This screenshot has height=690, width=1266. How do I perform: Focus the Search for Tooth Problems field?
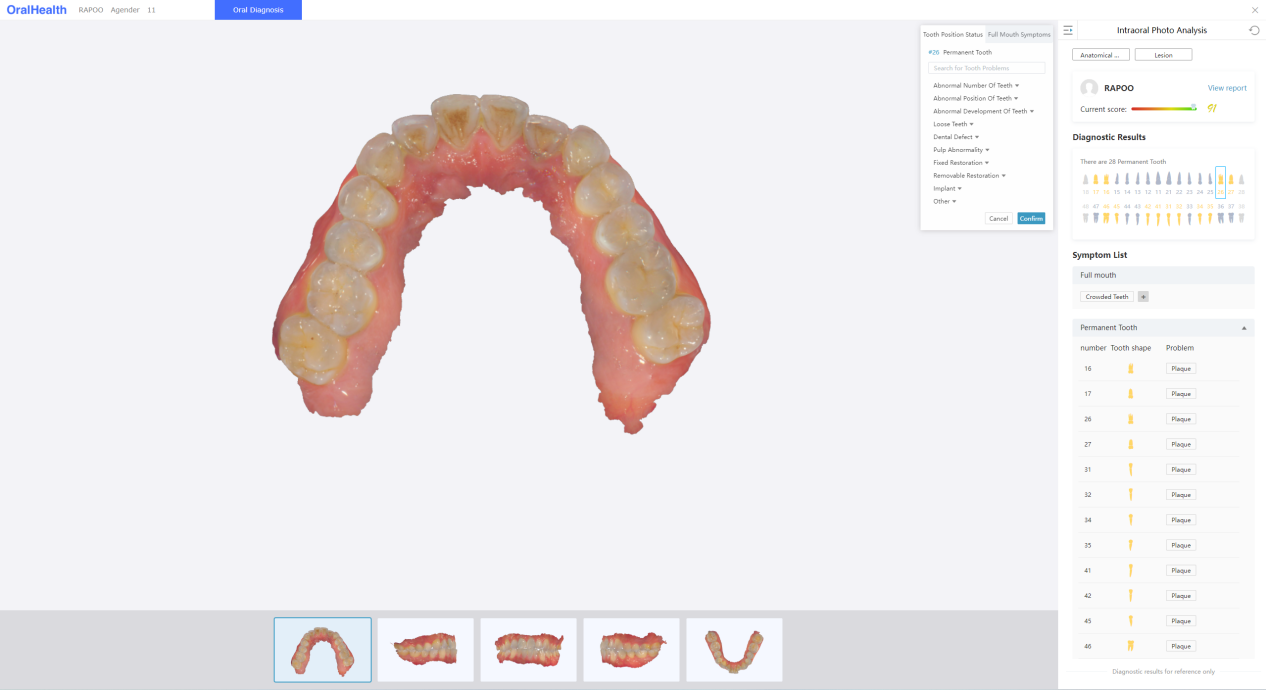coord(986,68)
